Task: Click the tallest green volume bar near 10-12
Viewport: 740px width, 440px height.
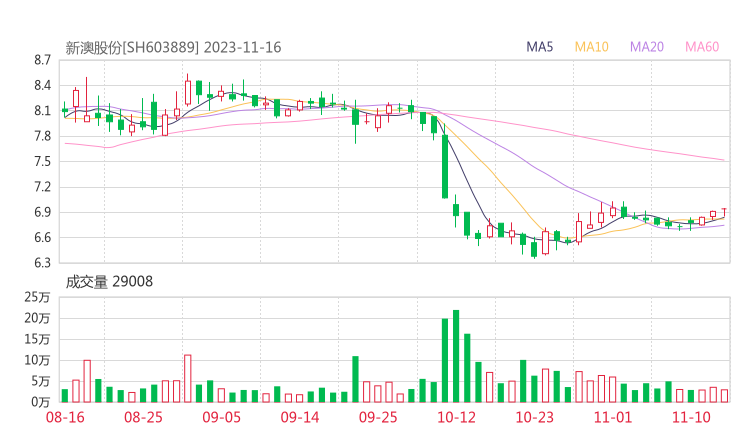Action: [x=456, y=356]
